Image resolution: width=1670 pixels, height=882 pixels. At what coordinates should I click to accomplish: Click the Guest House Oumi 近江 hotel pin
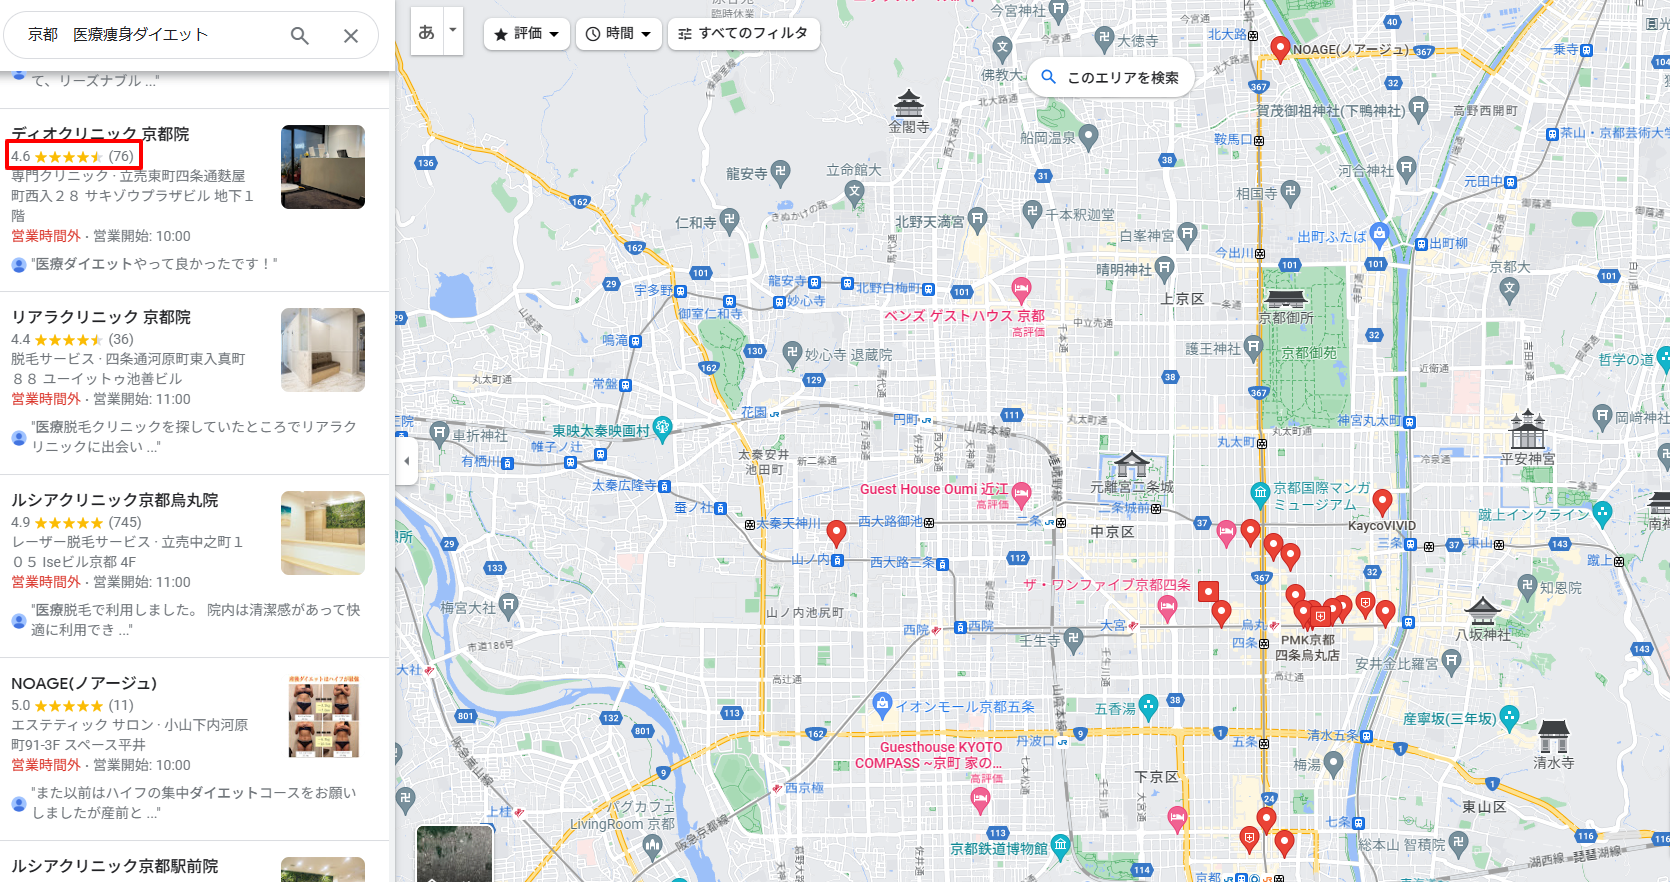(1021, 494)
